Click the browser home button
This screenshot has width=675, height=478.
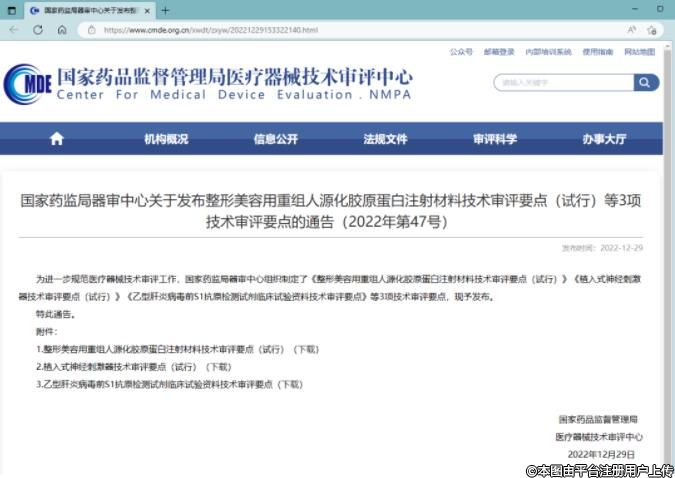[62, 30]
